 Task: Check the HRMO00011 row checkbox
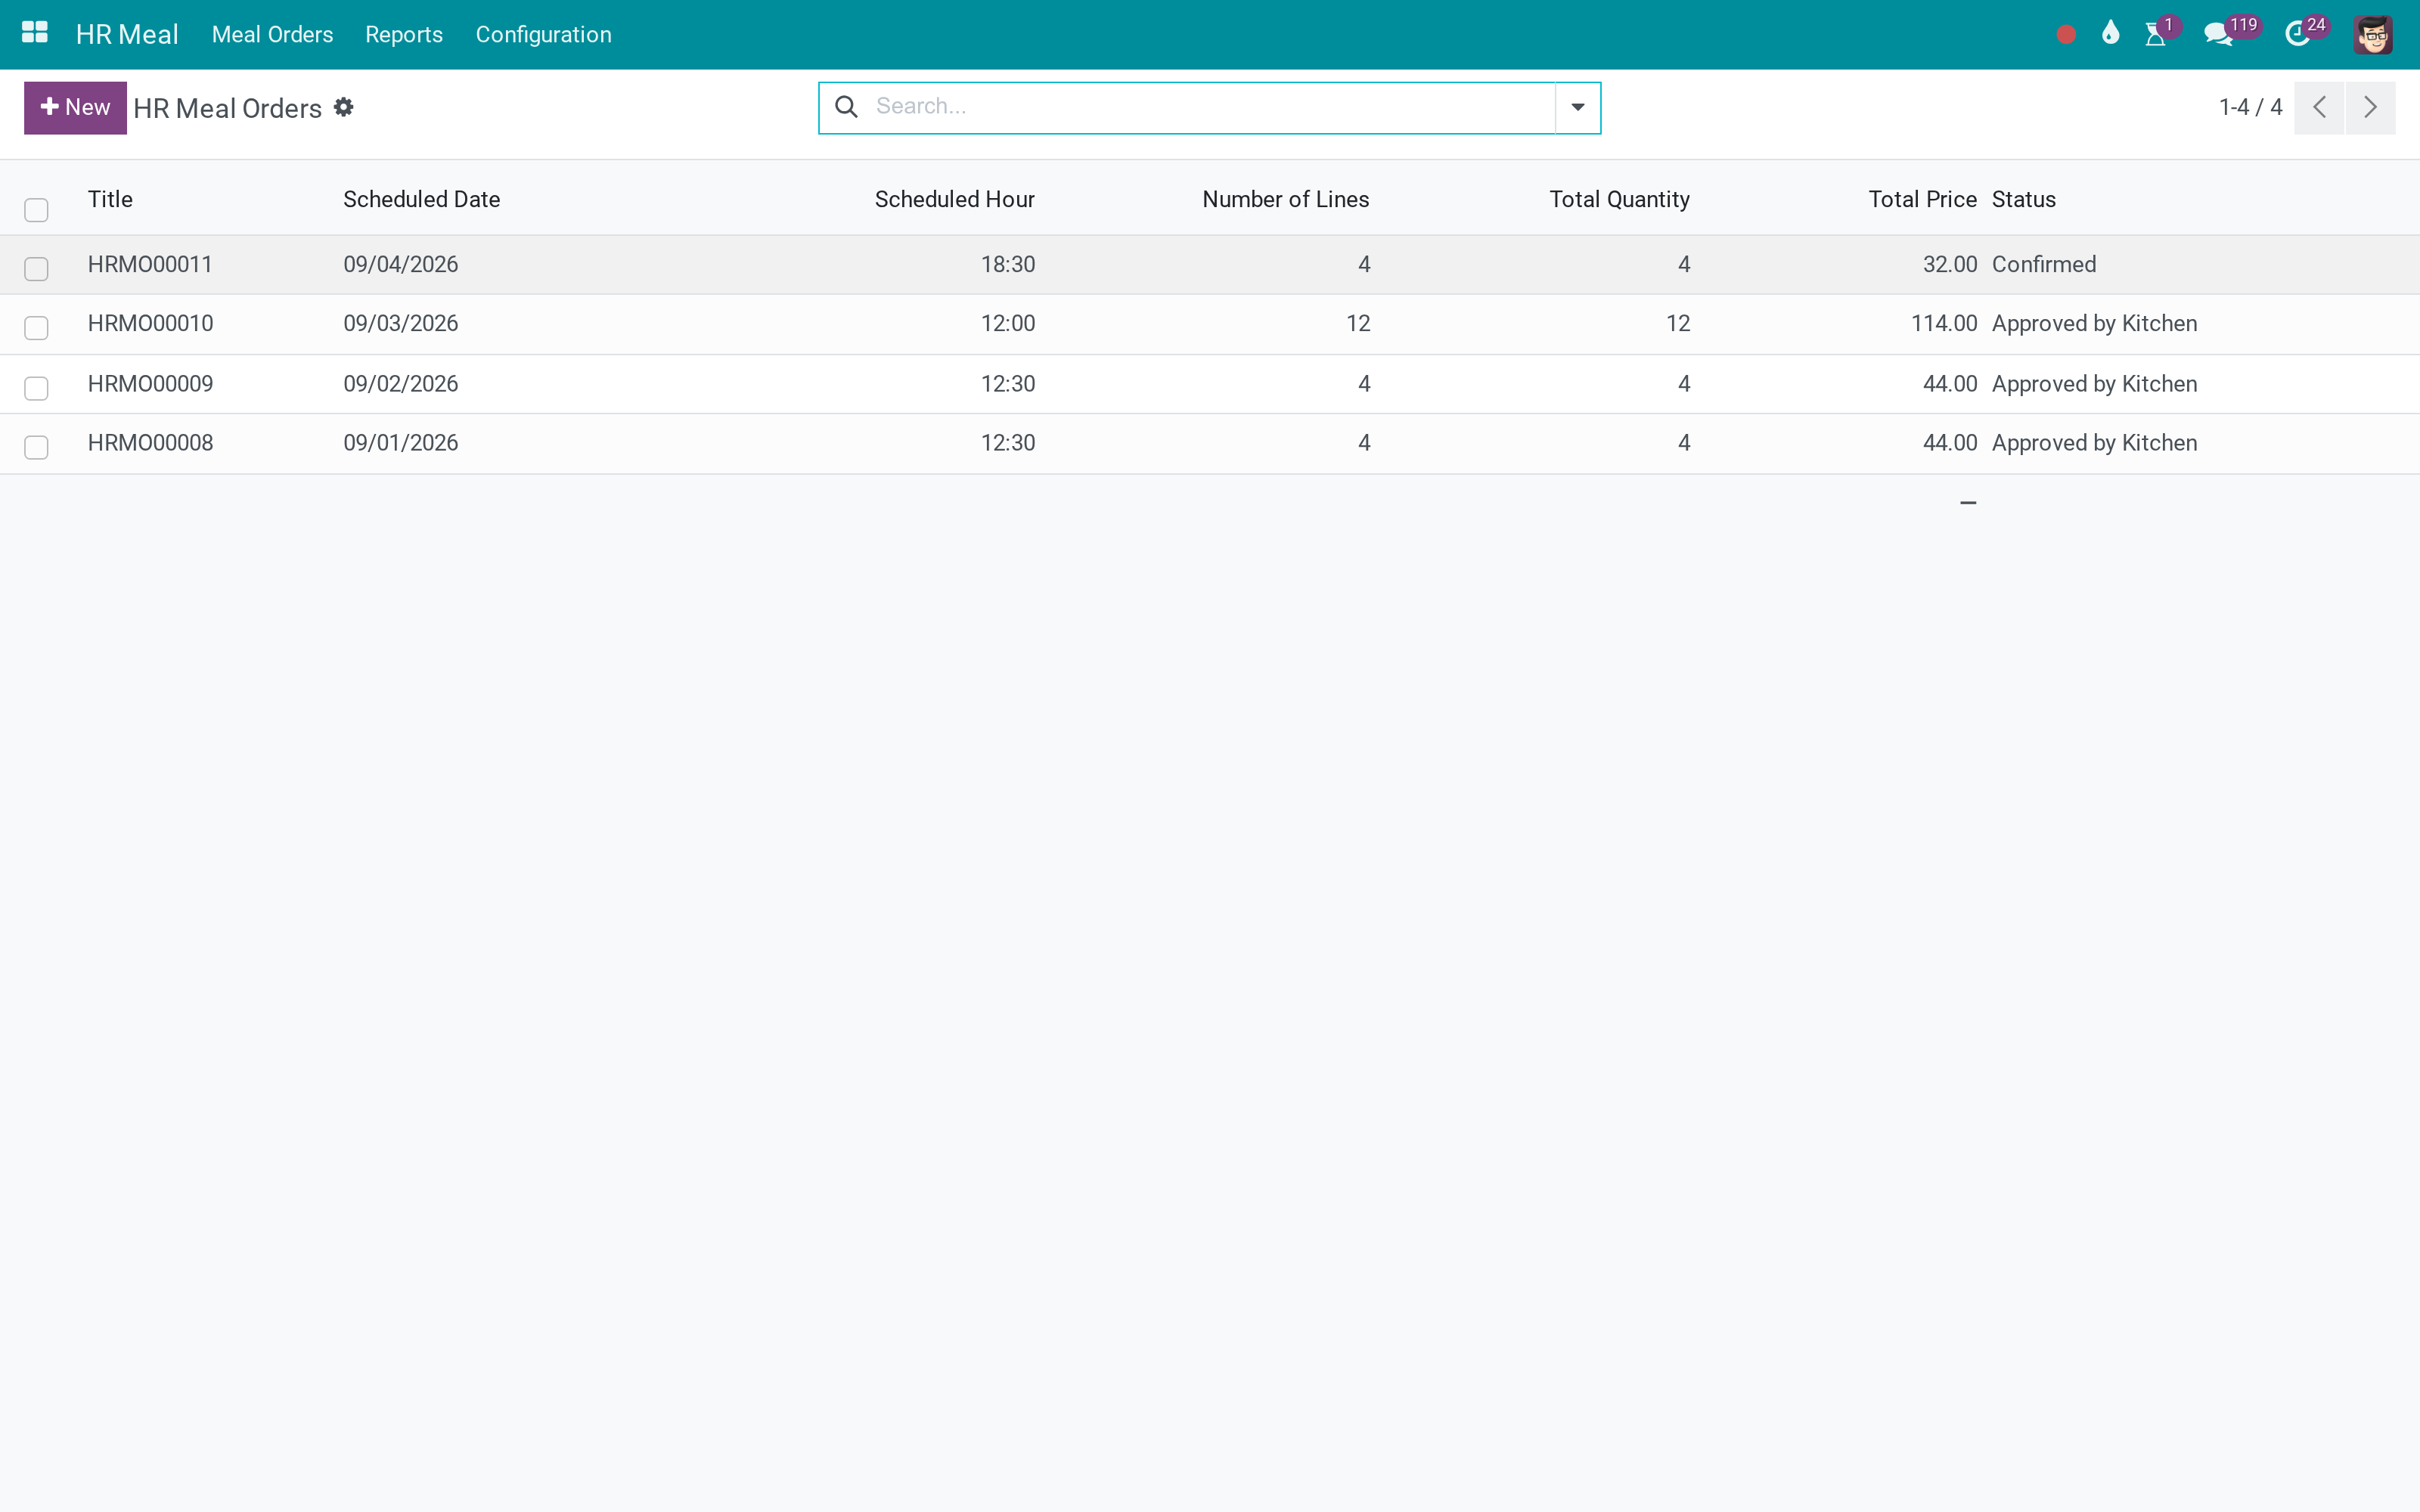click(36, 268)
